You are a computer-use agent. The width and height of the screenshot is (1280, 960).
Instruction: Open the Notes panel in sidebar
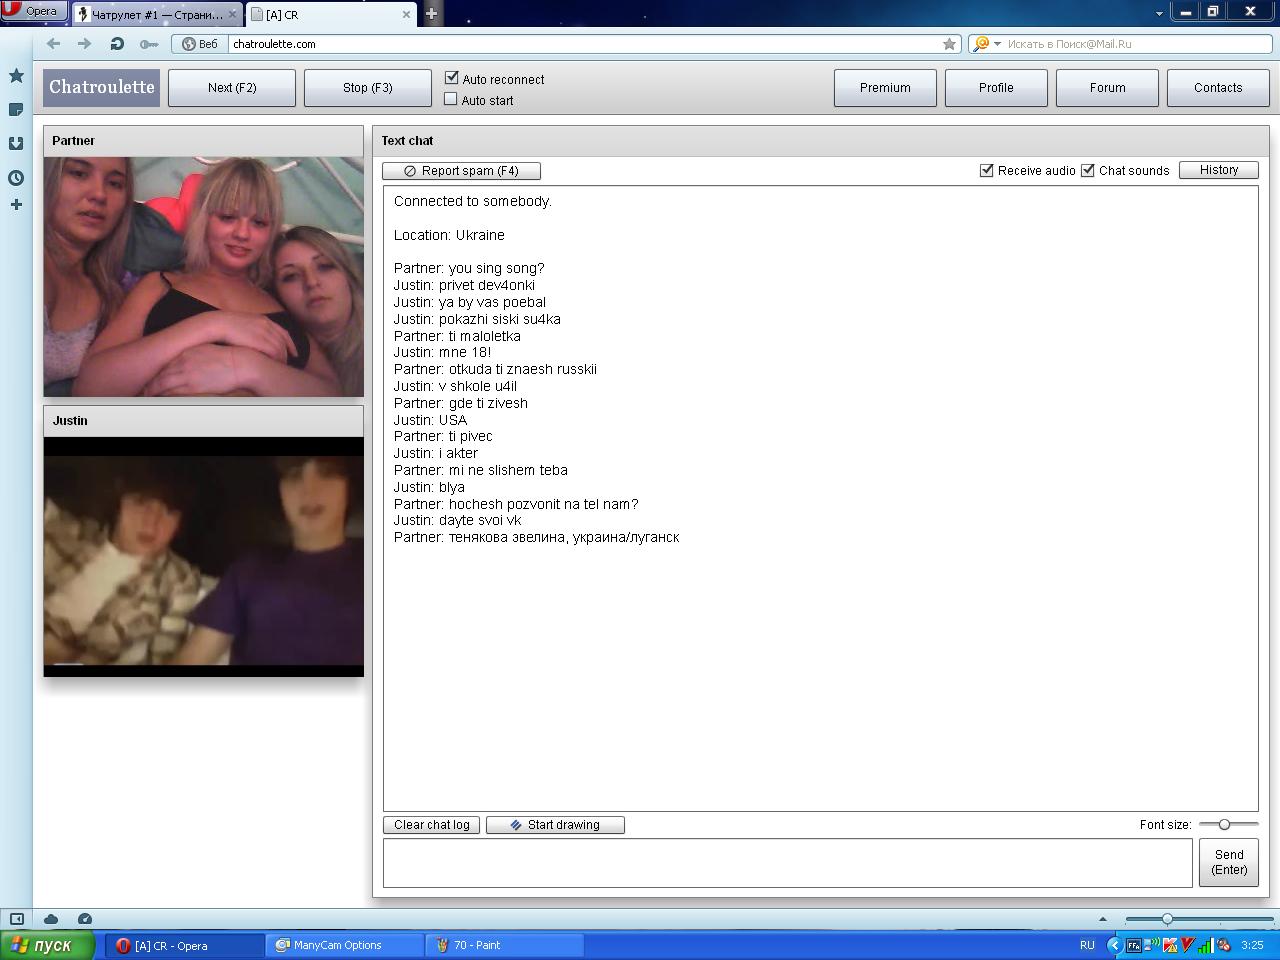(16, 110)
